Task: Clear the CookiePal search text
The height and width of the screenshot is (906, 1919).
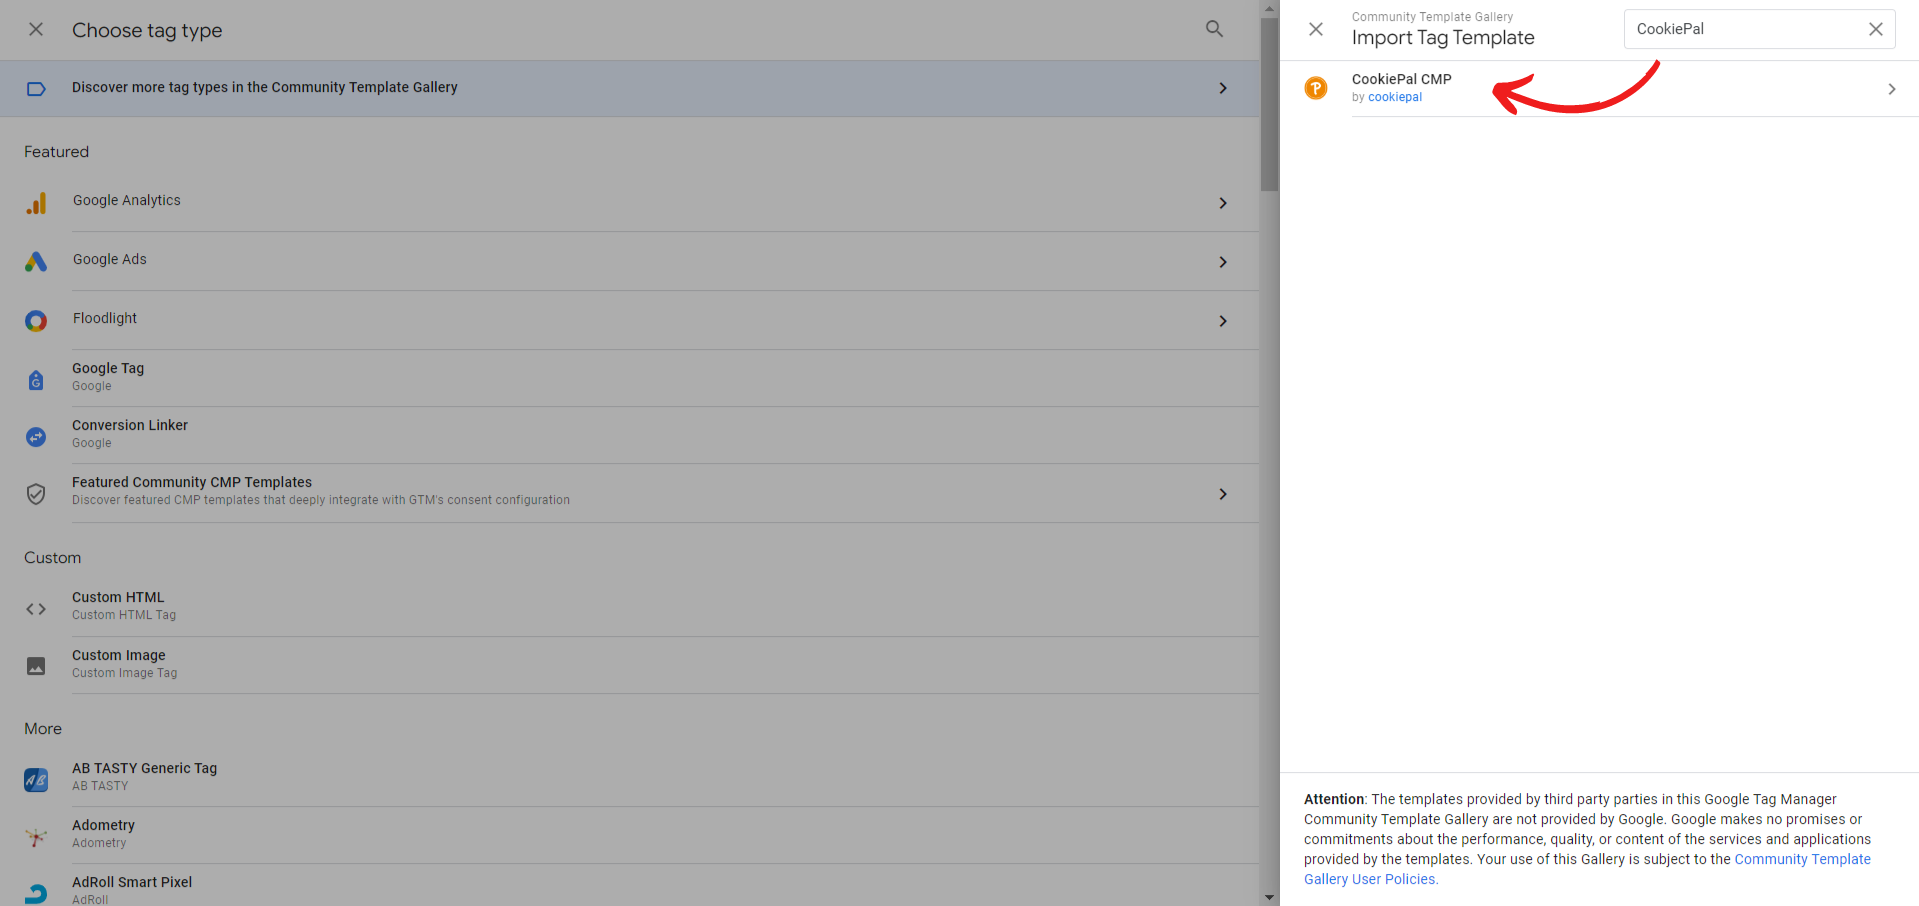Action: pyautogui.click(x=1875, y=29)
